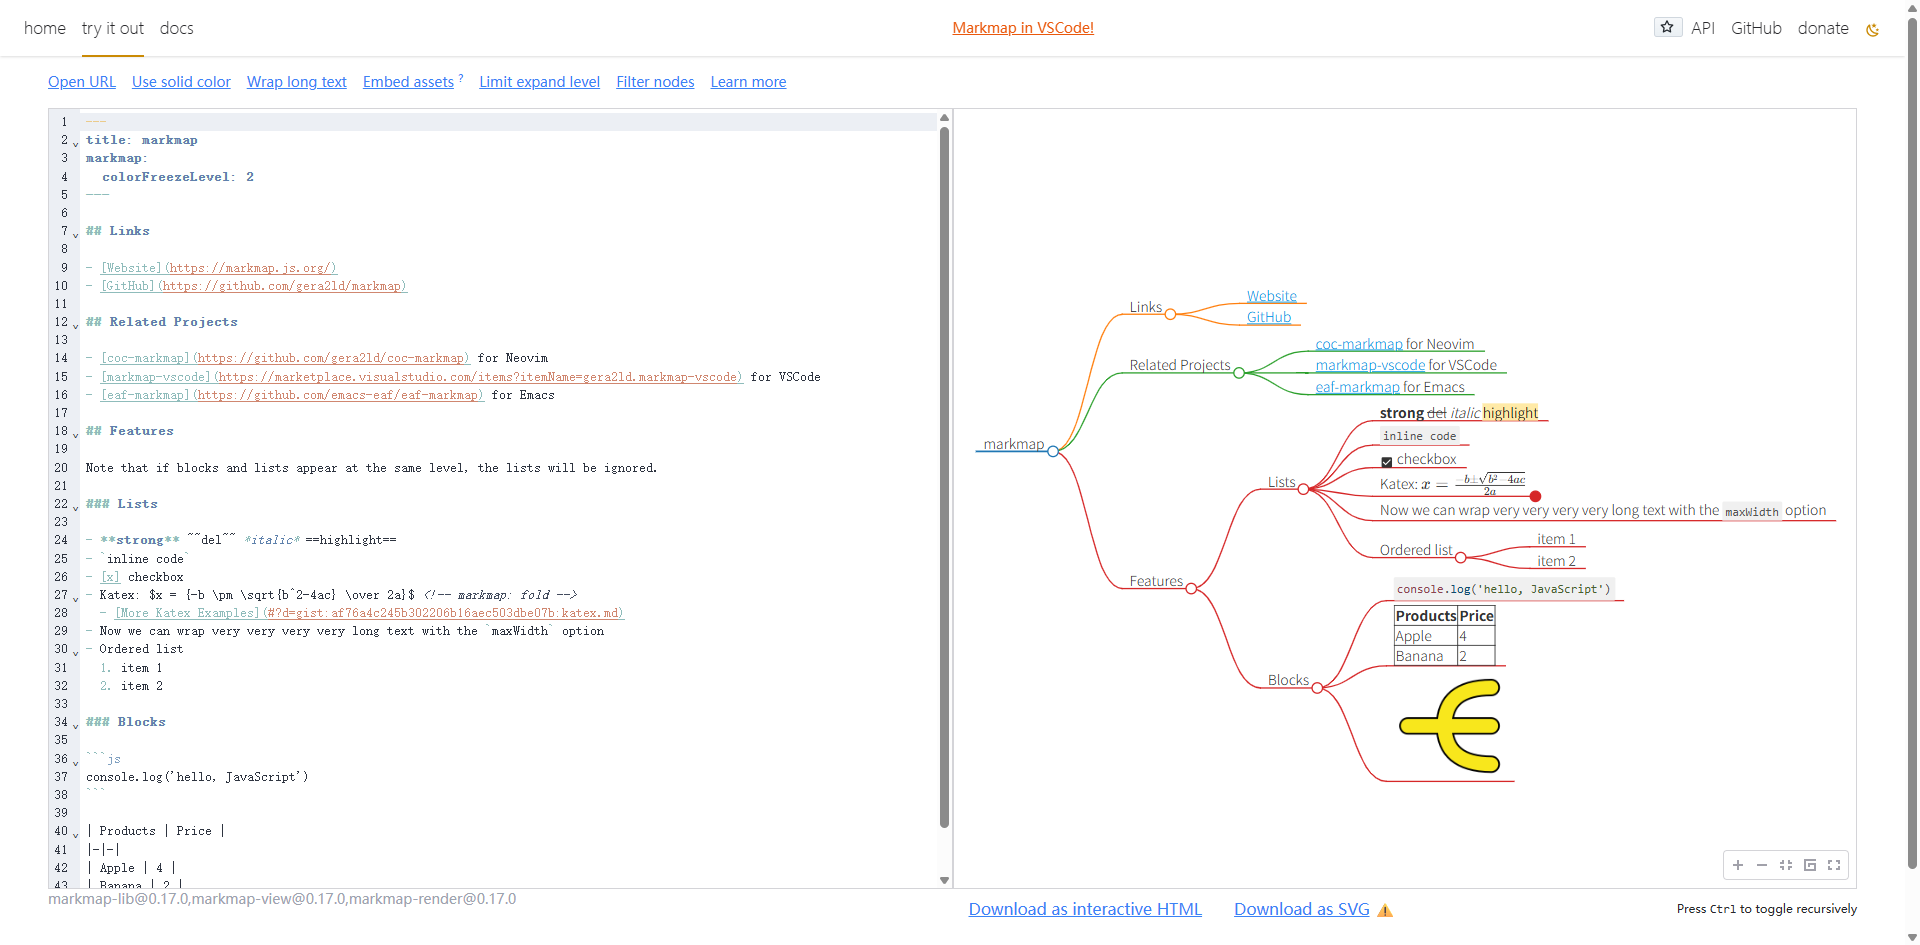Fit the mindmap to window size
The width and height of the screenshot is (1920, 945).
pos(1786,865)
